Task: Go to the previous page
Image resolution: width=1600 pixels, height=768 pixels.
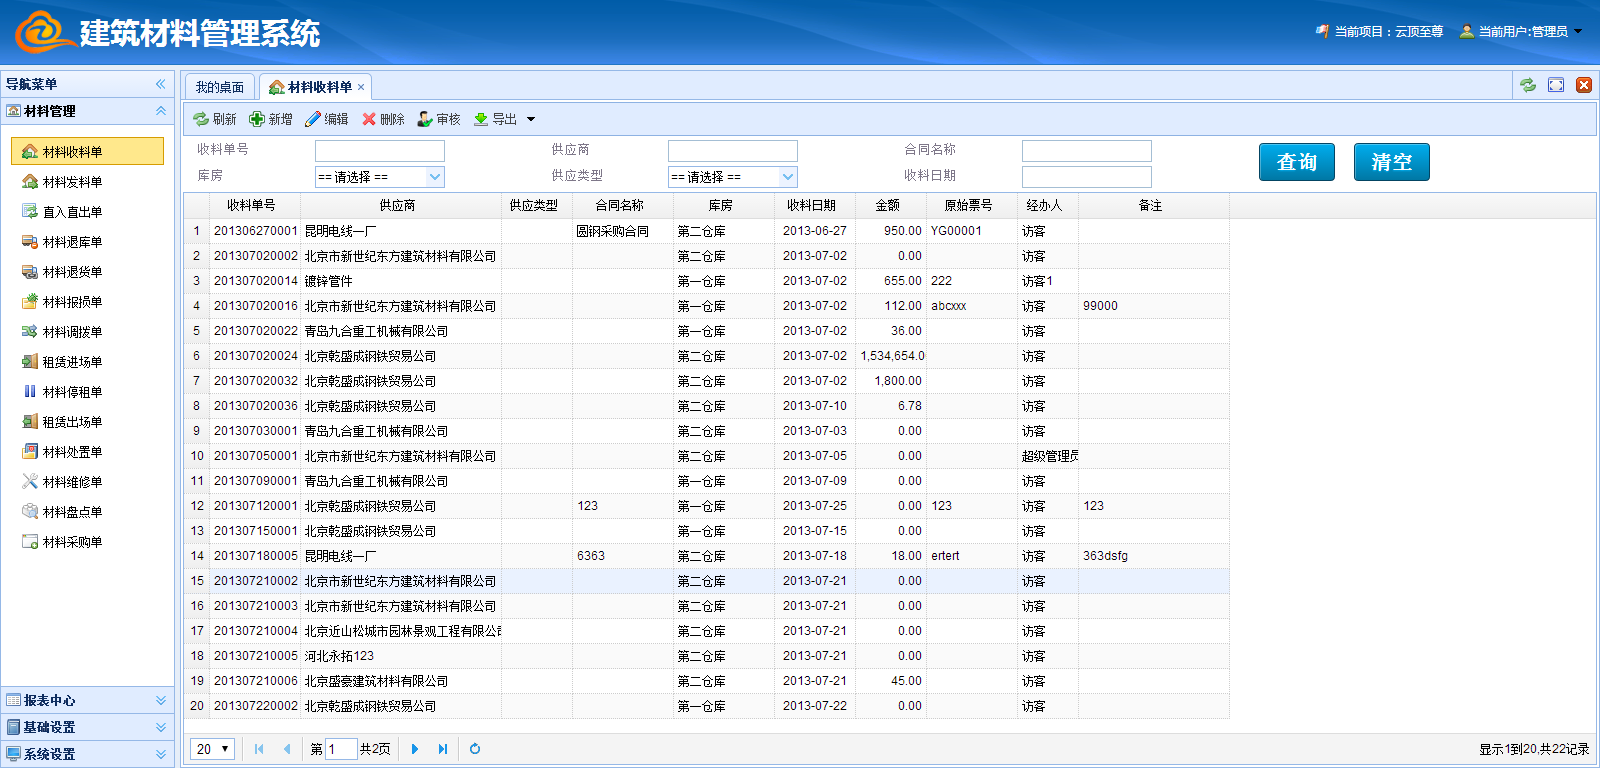Action: click(x=287, y=749)
